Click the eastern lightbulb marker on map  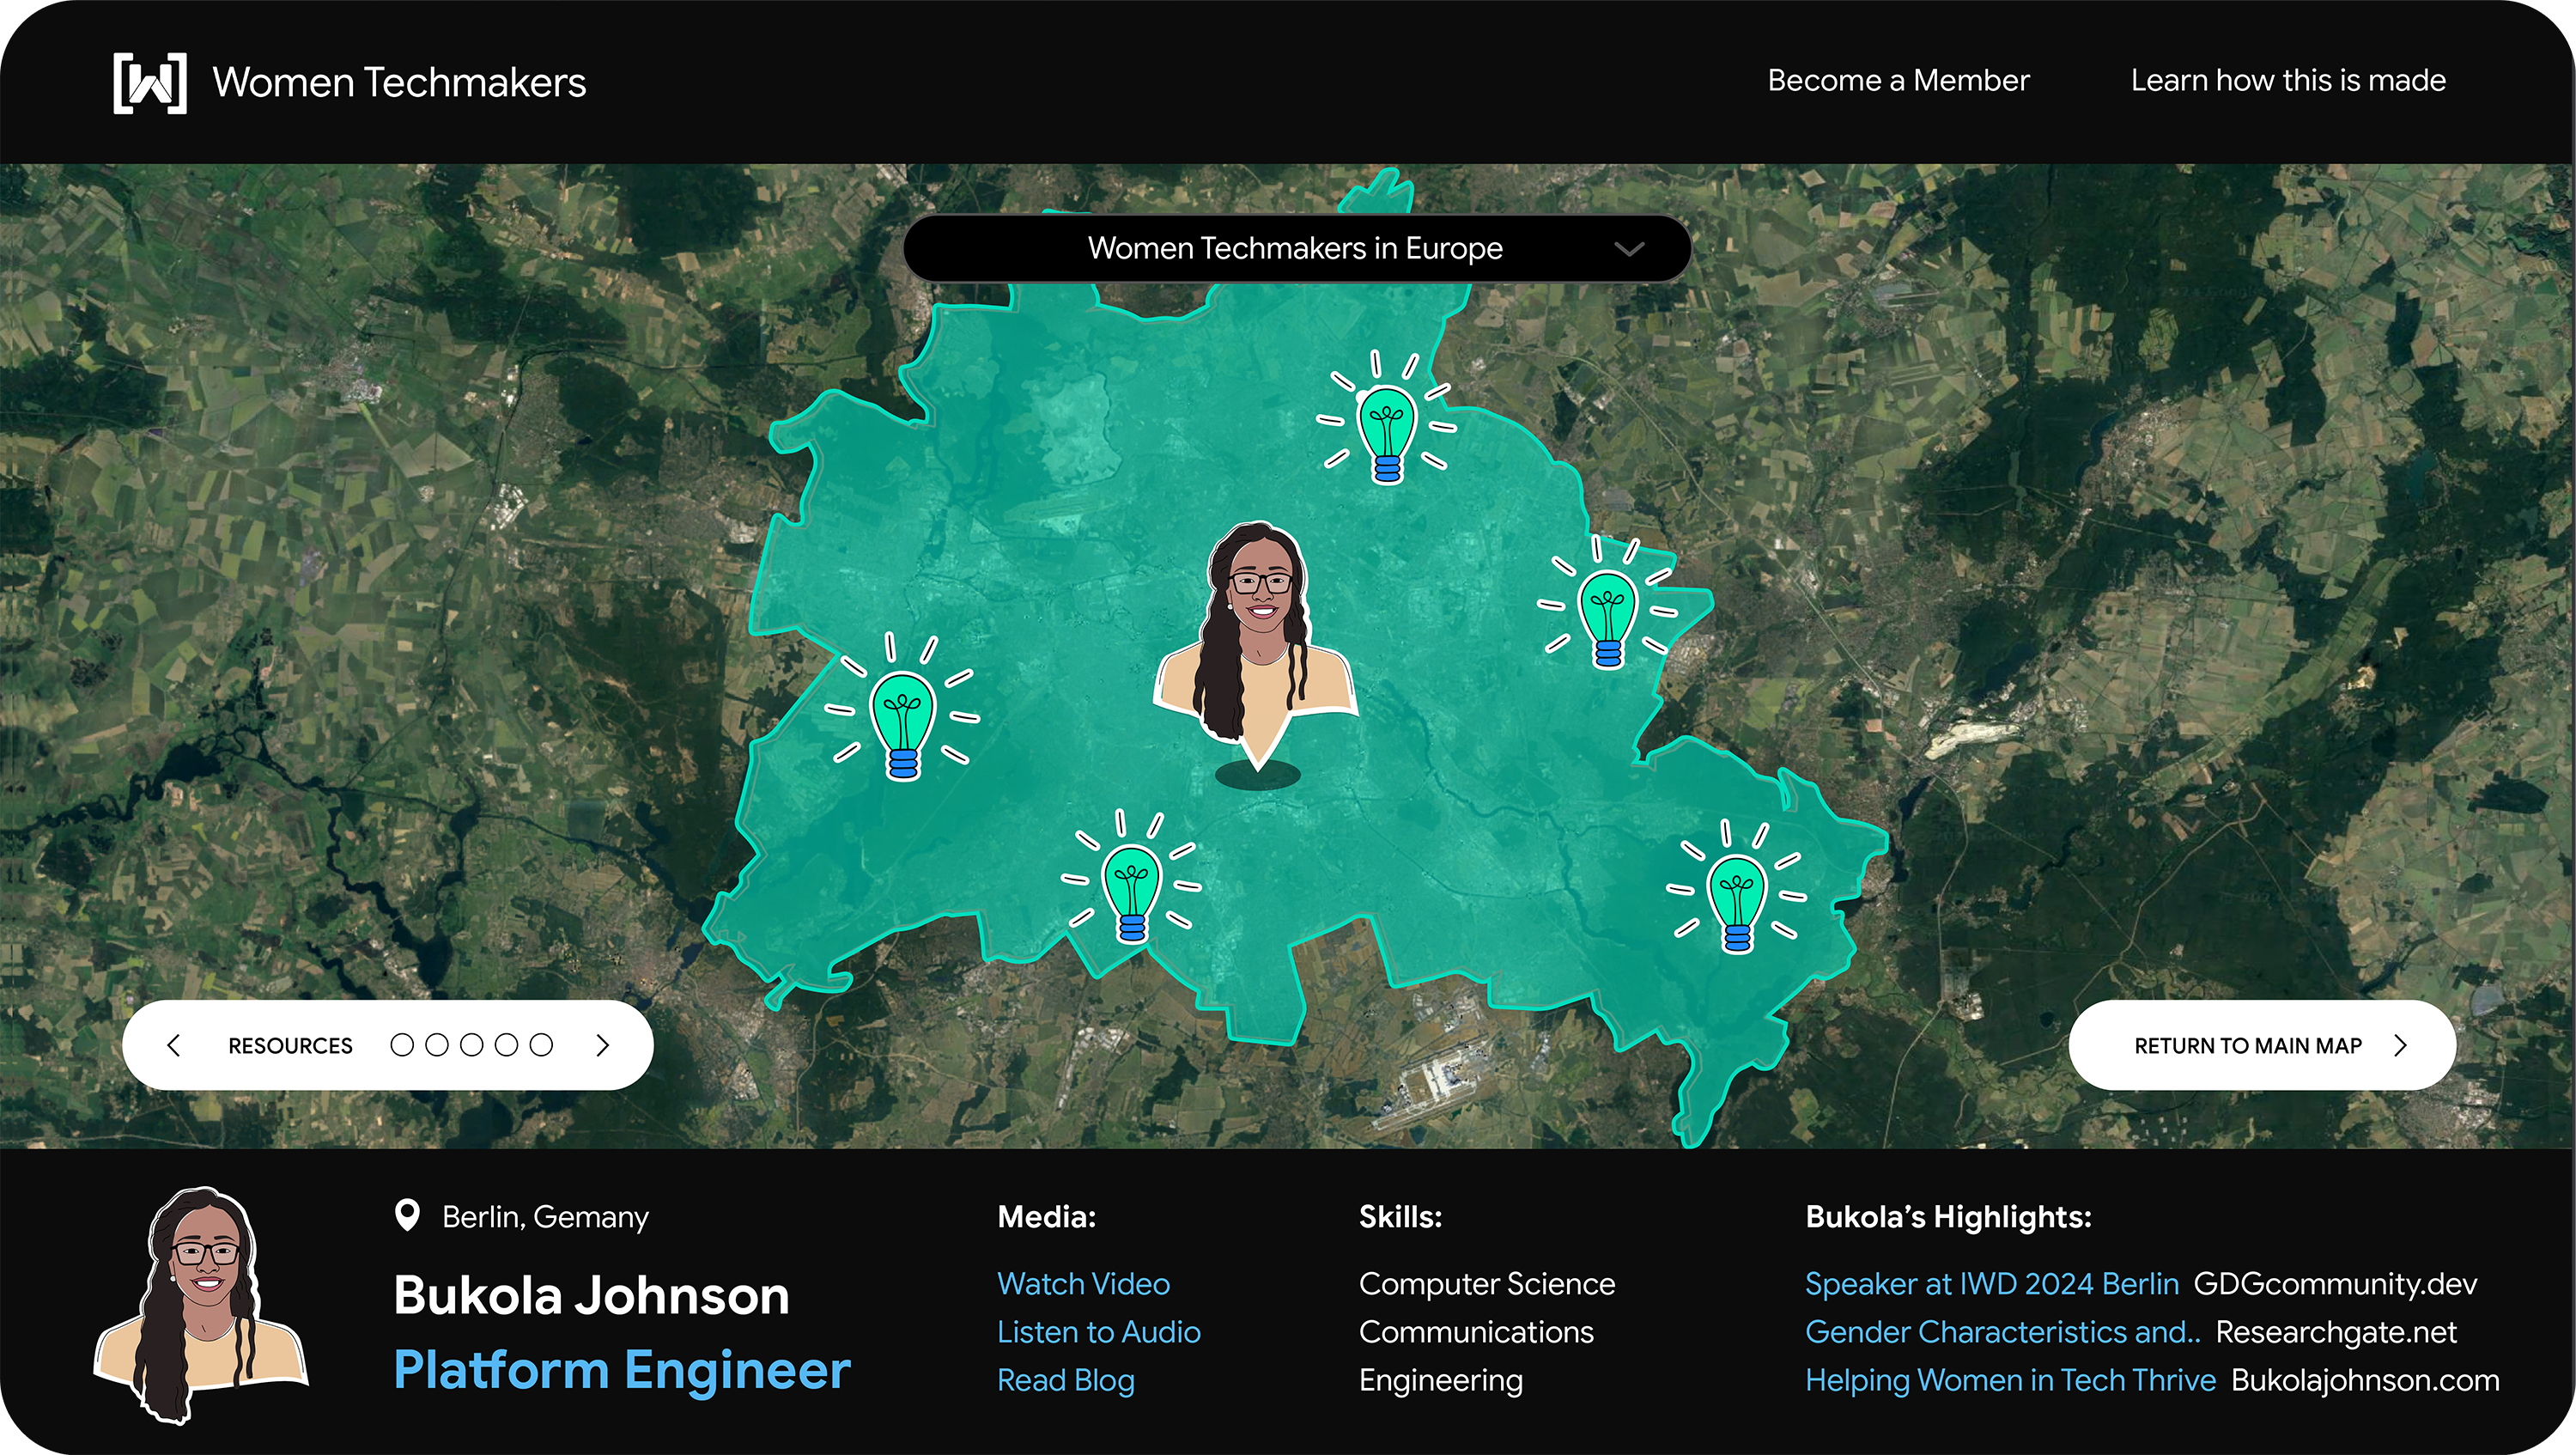(x=1608, y=604)
